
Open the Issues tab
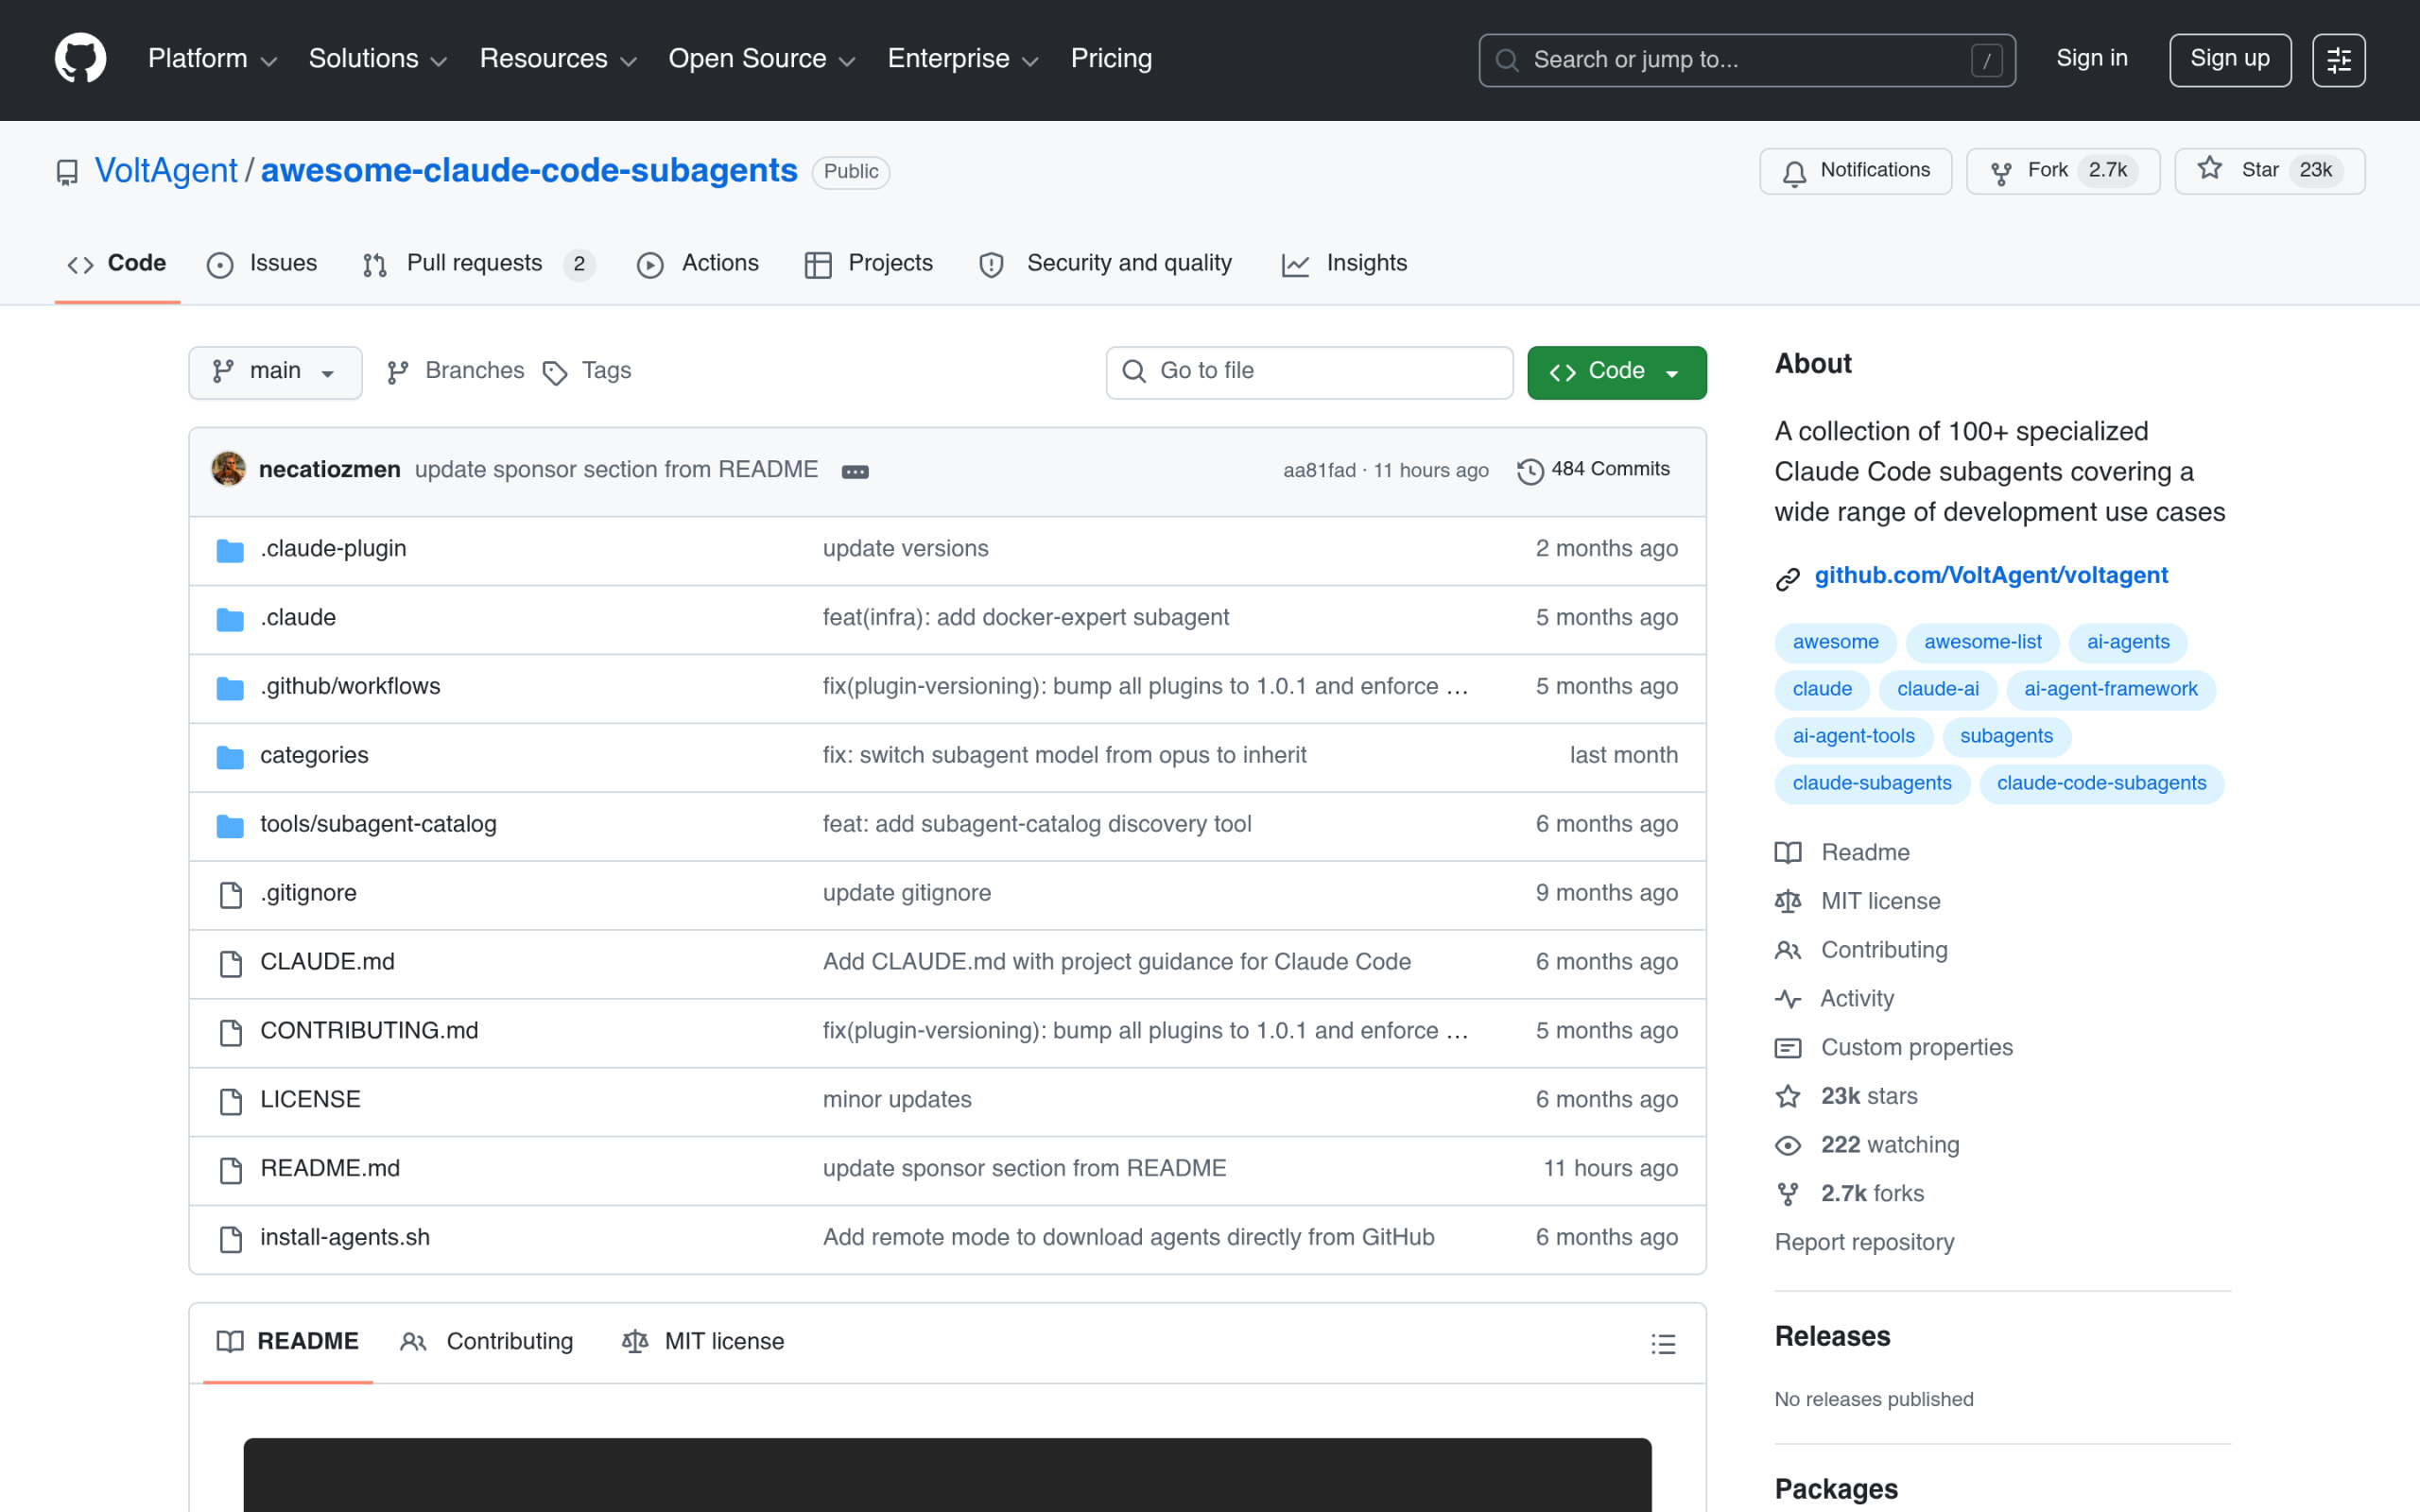262,264
